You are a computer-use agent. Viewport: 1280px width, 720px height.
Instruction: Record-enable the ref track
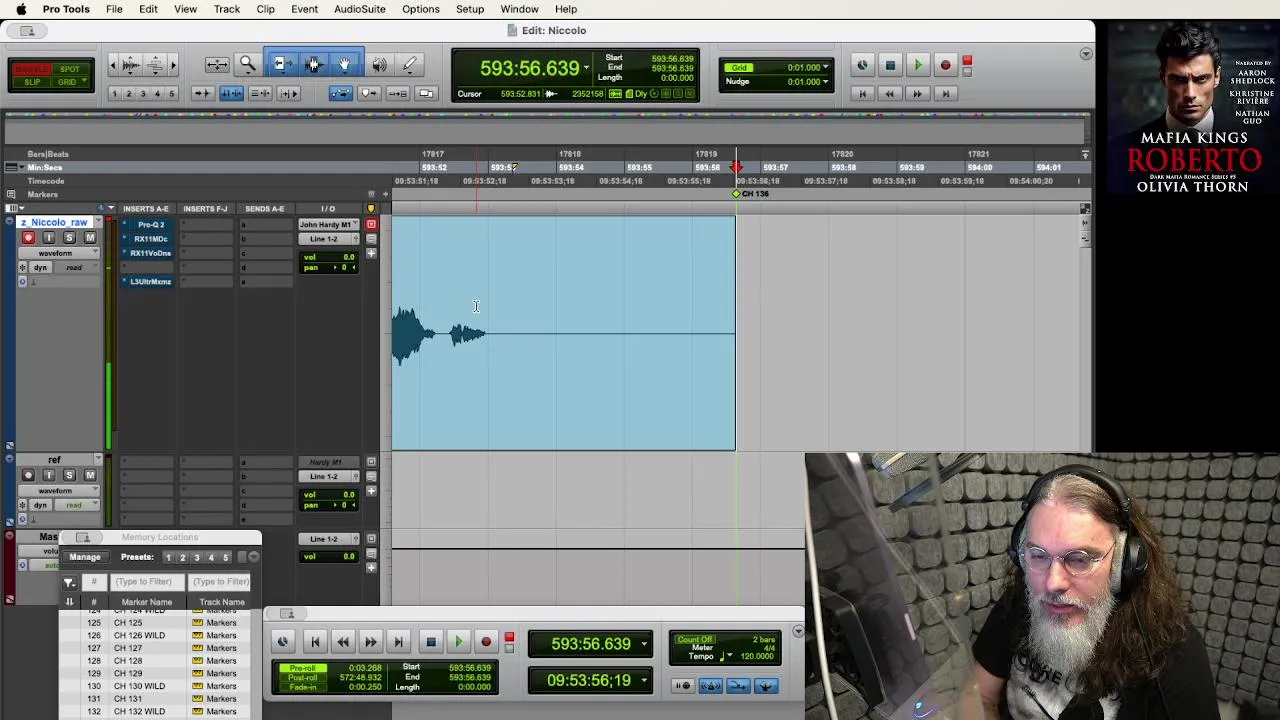click(x=28, y=476)
